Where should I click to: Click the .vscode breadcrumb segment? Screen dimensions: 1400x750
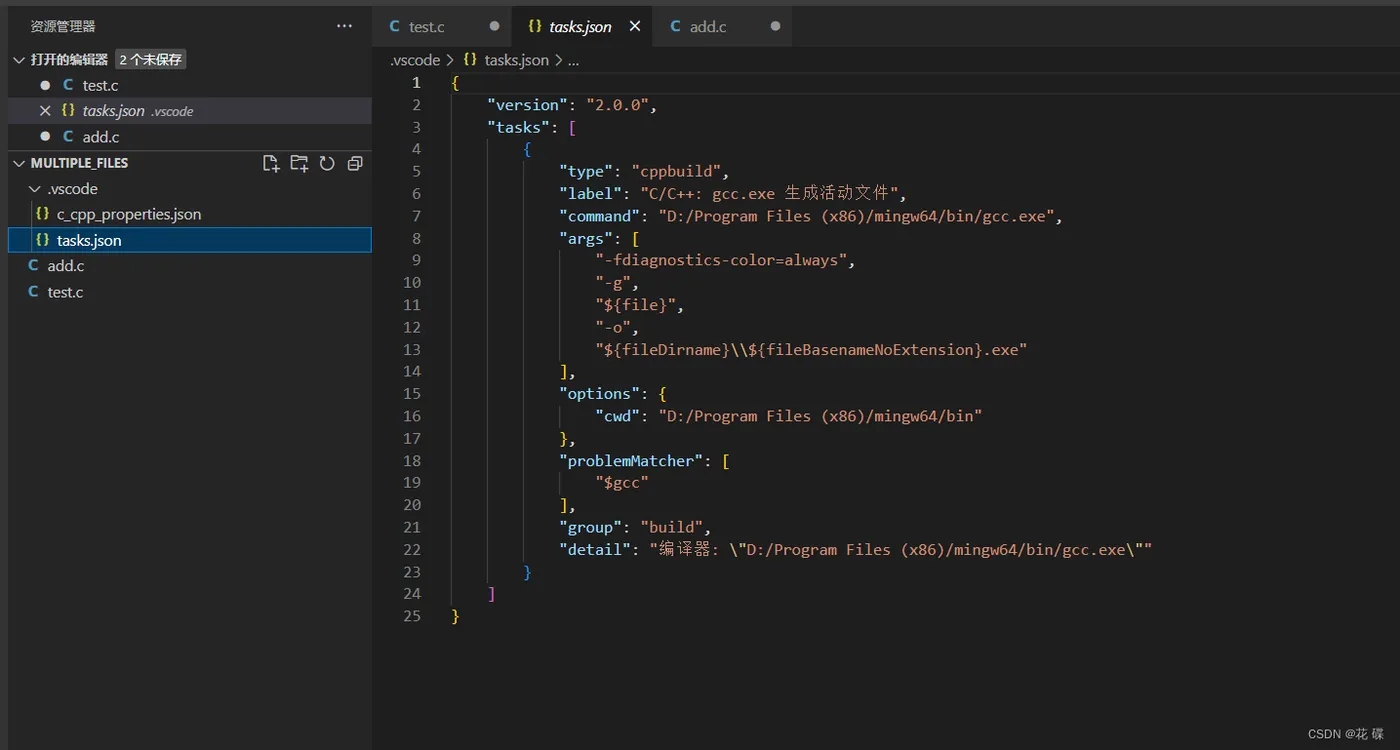(x=415, y=60)
